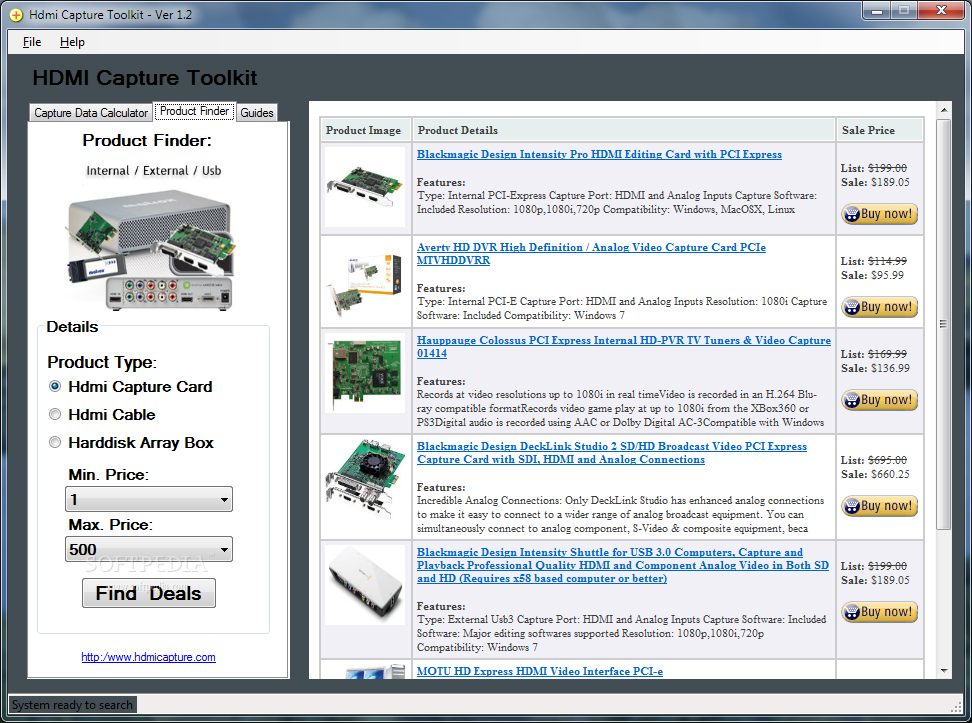The image size is (972, 723).
Task: Select the Product Finder tab
Action: [x=194, y=112]
